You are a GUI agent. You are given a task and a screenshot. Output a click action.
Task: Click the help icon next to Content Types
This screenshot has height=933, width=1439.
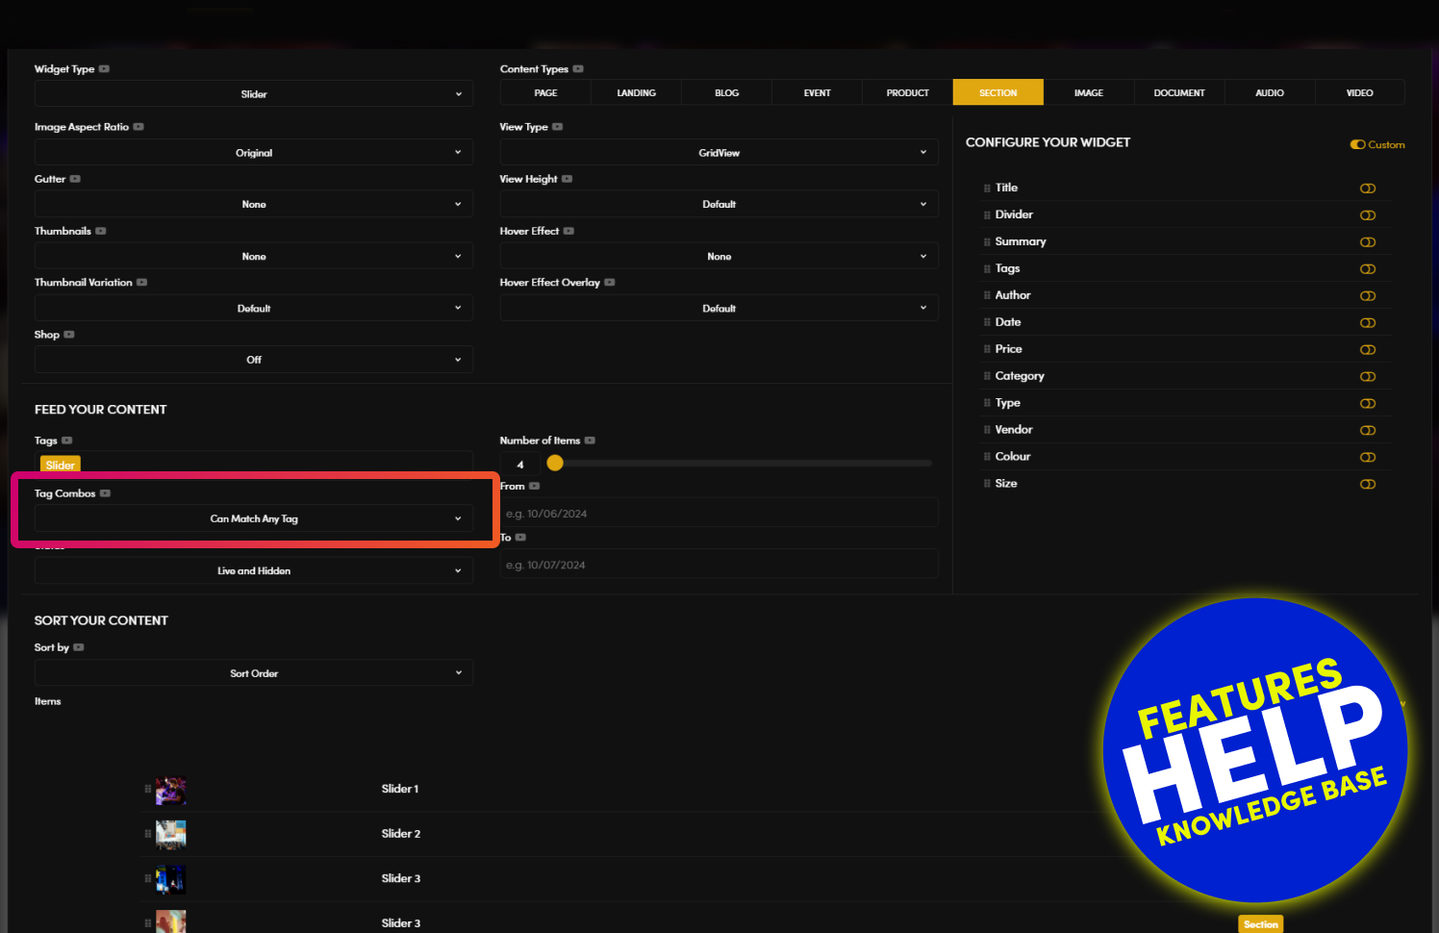[x=578, y=69]
